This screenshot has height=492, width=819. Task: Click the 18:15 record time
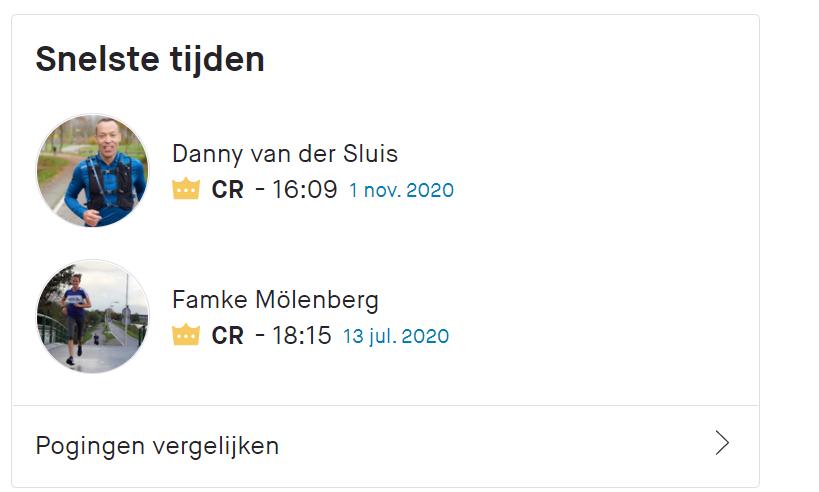301,335
